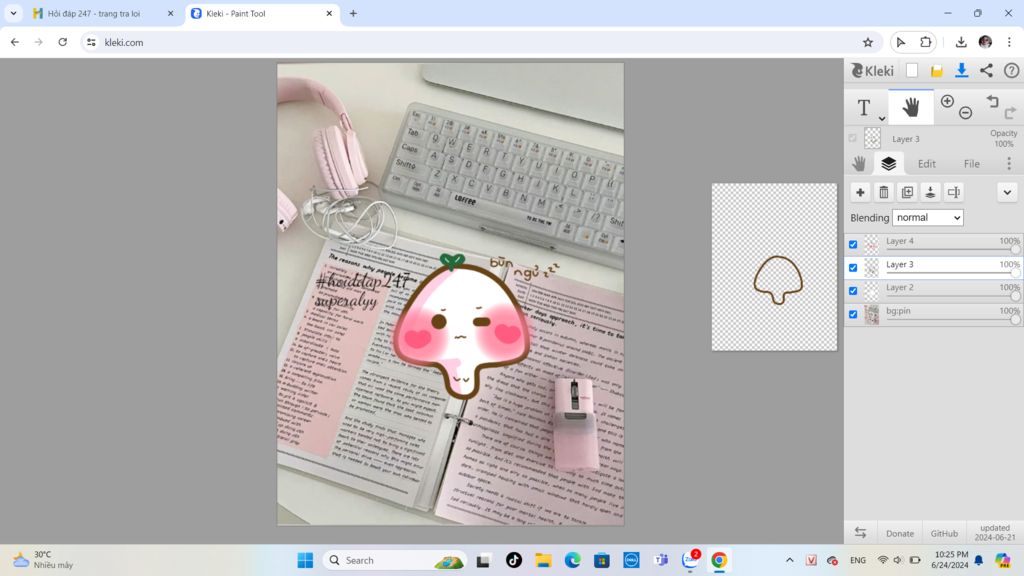Open the File tab
The height and width of the screenshot is (576, 1024).
(972, 164)
